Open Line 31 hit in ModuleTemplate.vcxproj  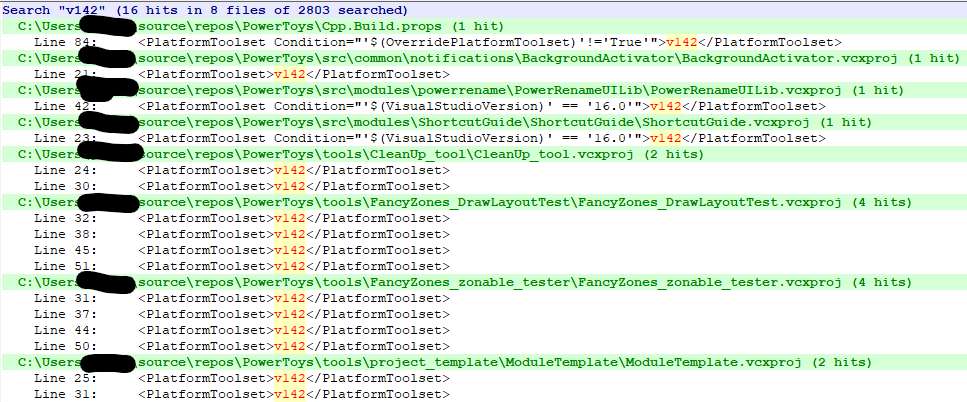point(484,394)
